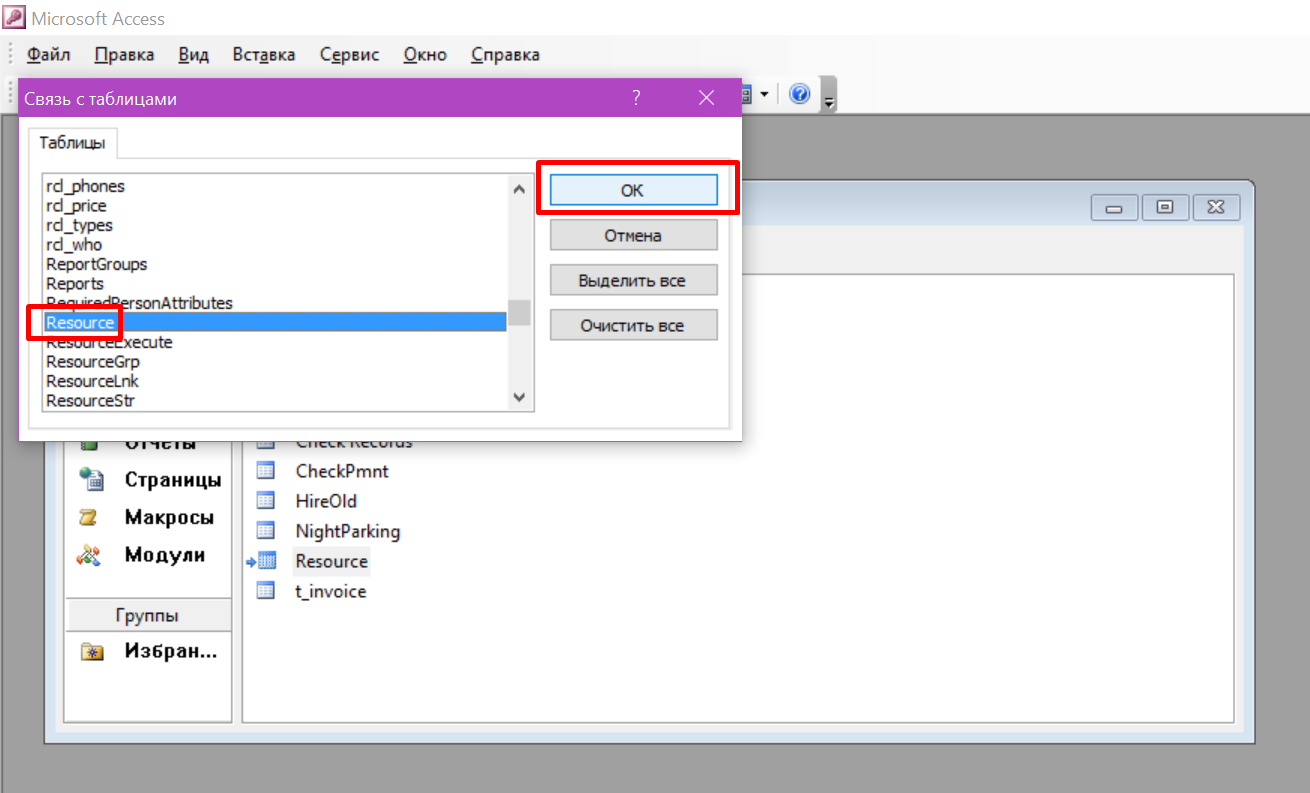Viewport: 1310px width, 793px height.
Task: Confirm with the OK button
Action: coord(633,190)
